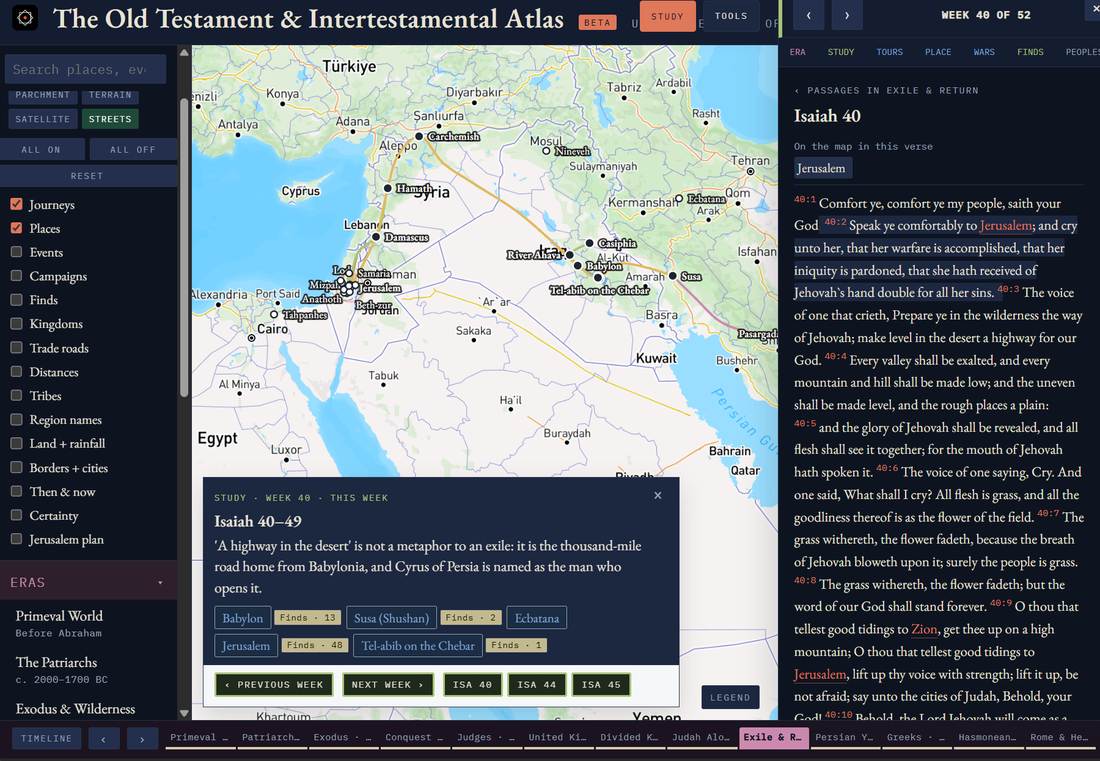This screenshot has width=1100, height=761.
Task: Enable the Campaigns layer
Action: click(17, 276)
